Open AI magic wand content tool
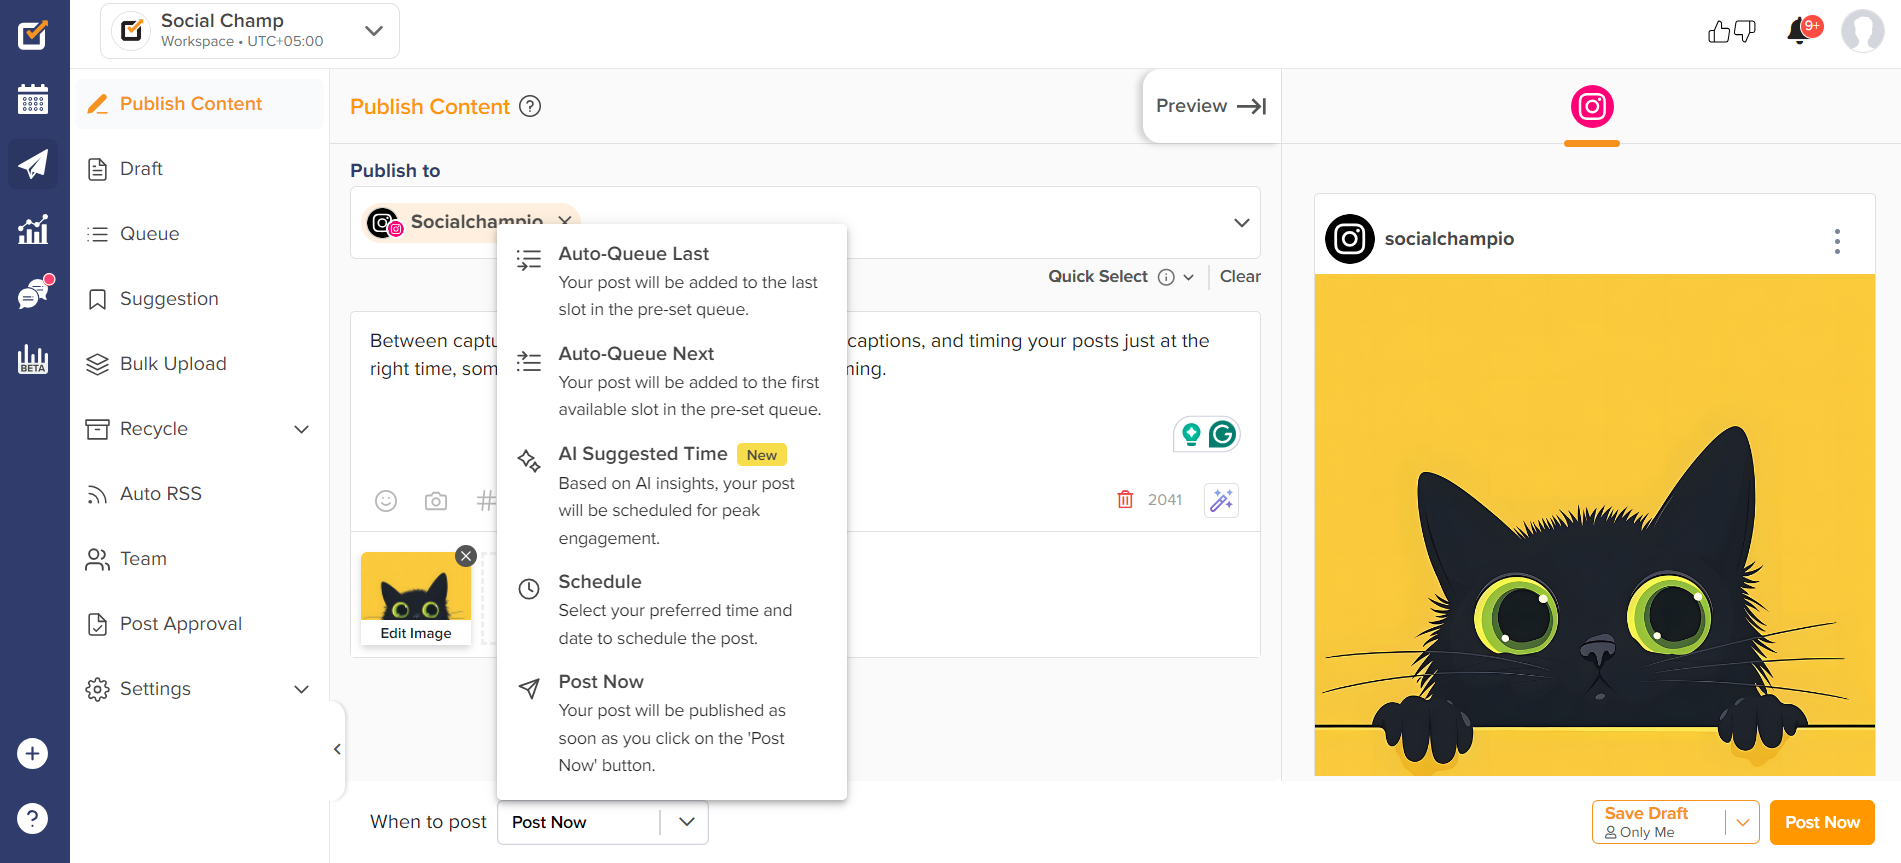 pos(1221,500)
